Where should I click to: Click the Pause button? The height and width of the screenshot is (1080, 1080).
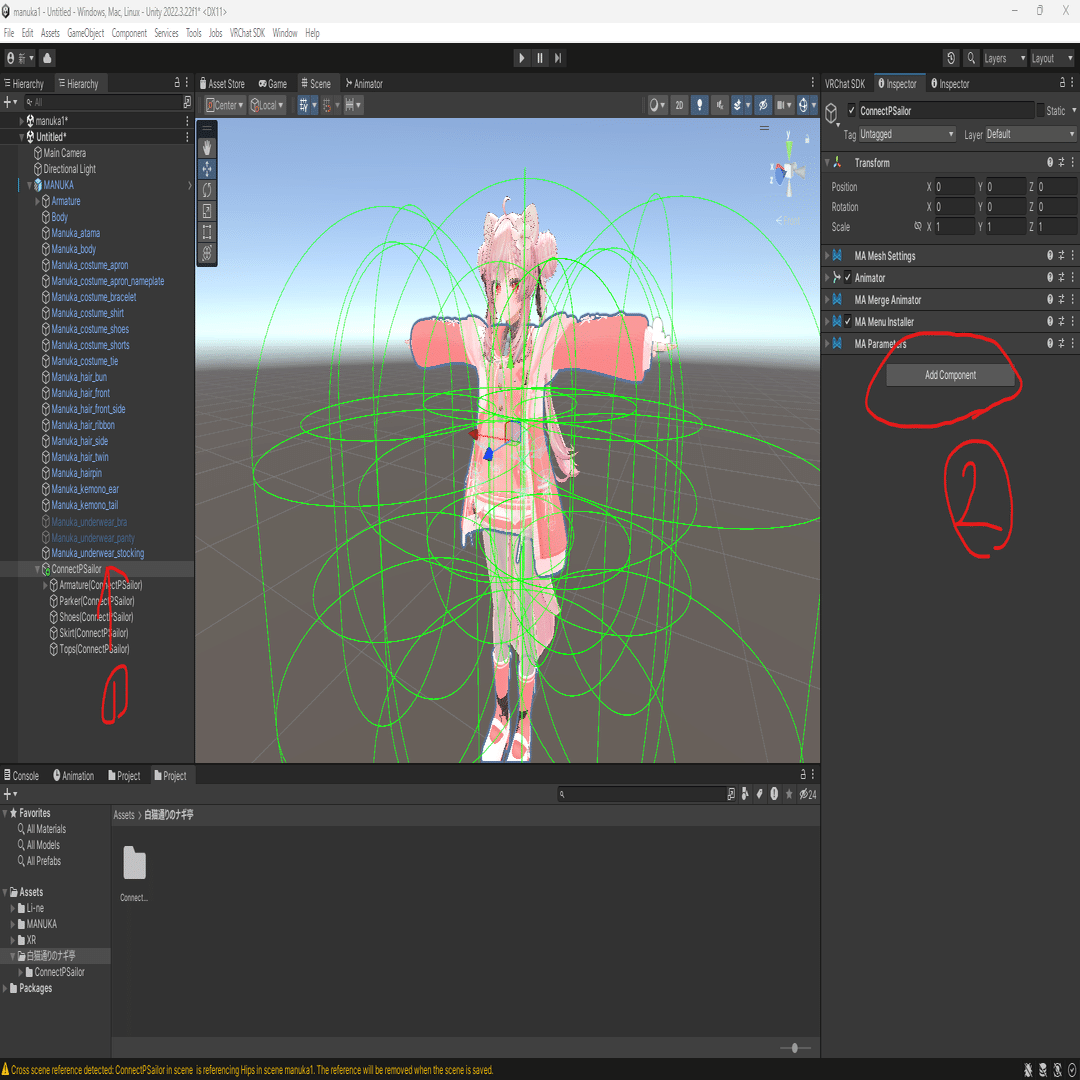pyautogui.click(x=540, y=58)
